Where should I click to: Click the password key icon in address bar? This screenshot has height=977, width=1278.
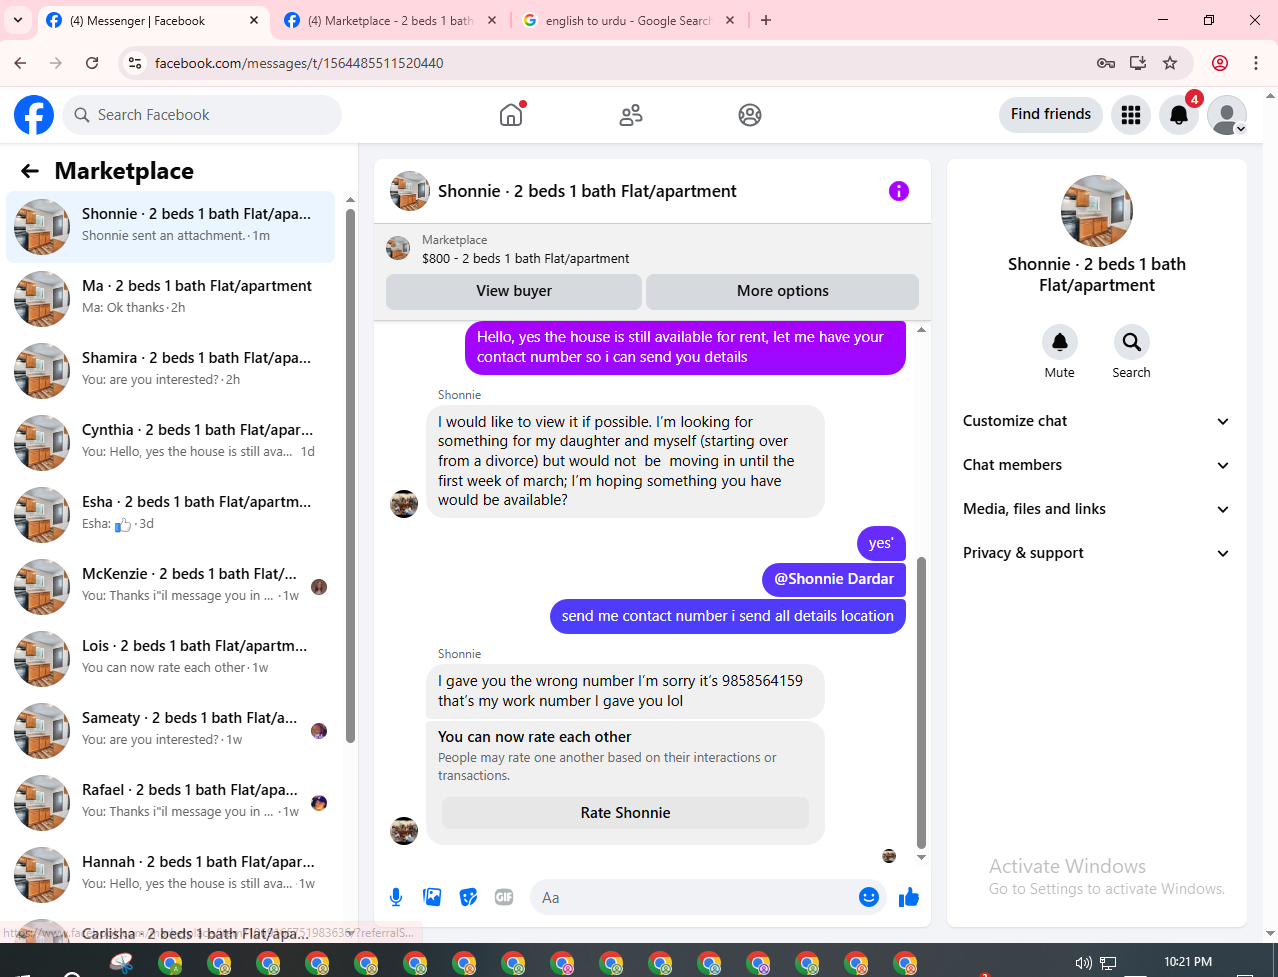pos(1106,63)
